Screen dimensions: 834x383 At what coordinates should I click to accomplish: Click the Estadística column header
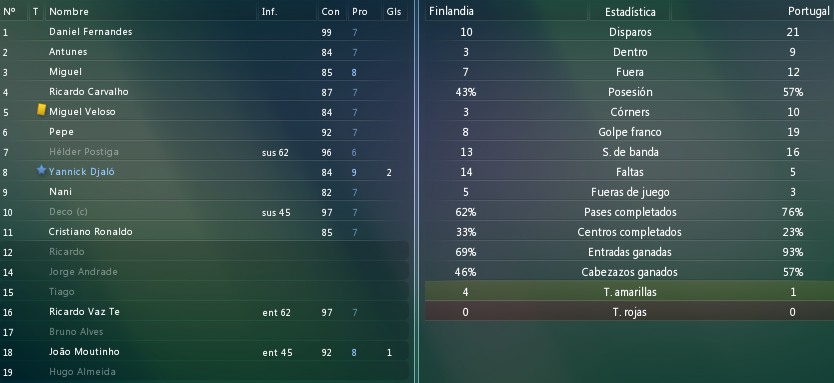pos(630,12)
